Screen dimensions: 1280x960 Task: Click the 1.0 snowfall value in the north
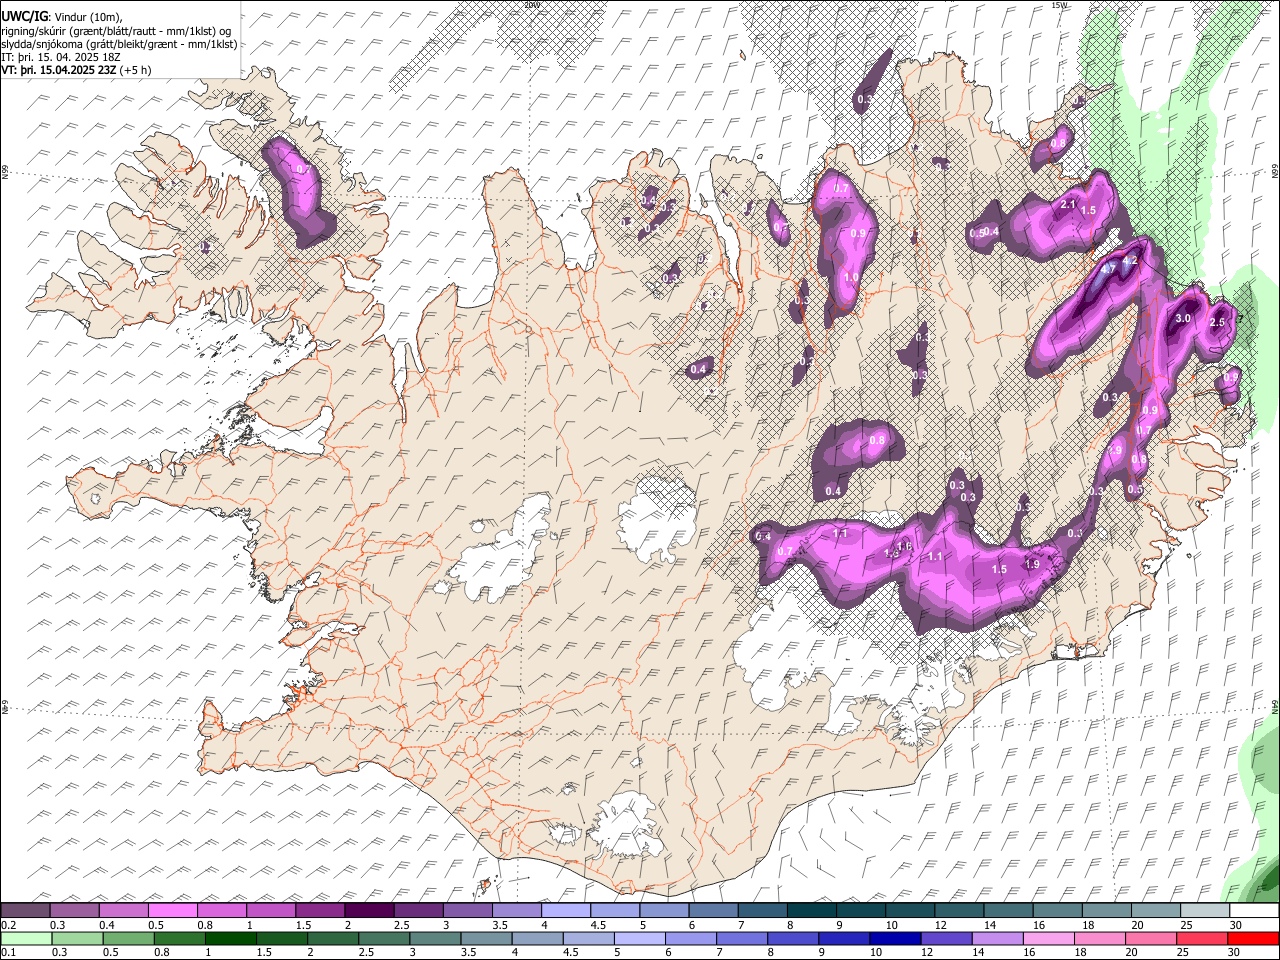[x=851, y=277]
